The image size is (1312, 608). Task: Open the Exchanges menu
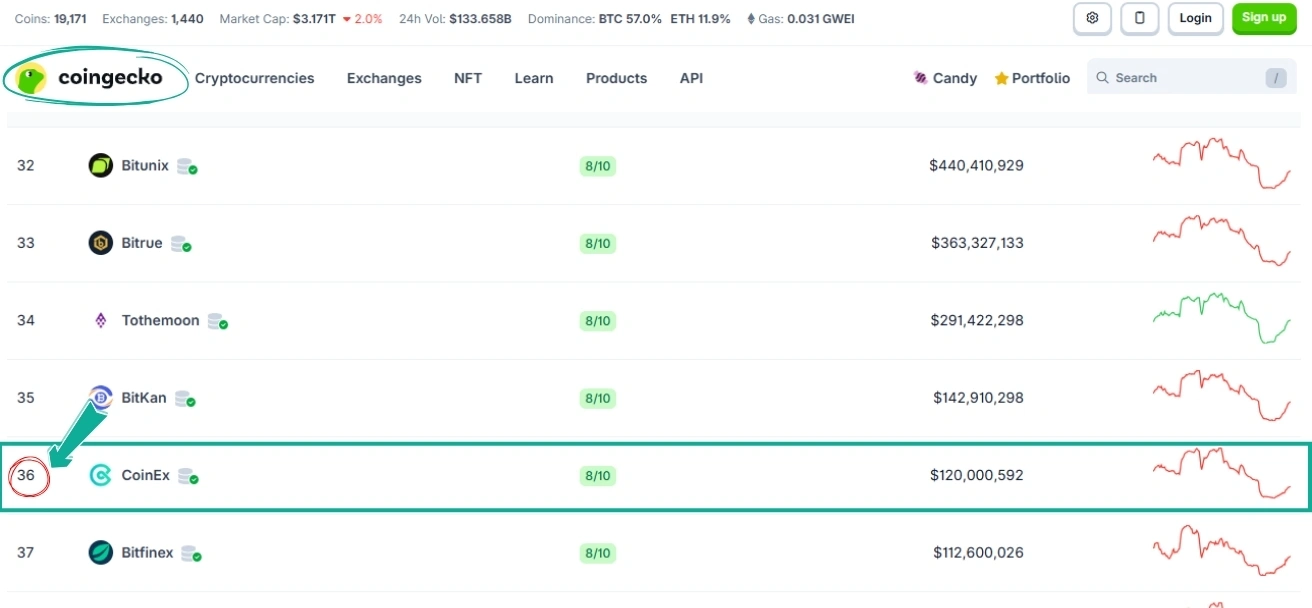(384, 78)
